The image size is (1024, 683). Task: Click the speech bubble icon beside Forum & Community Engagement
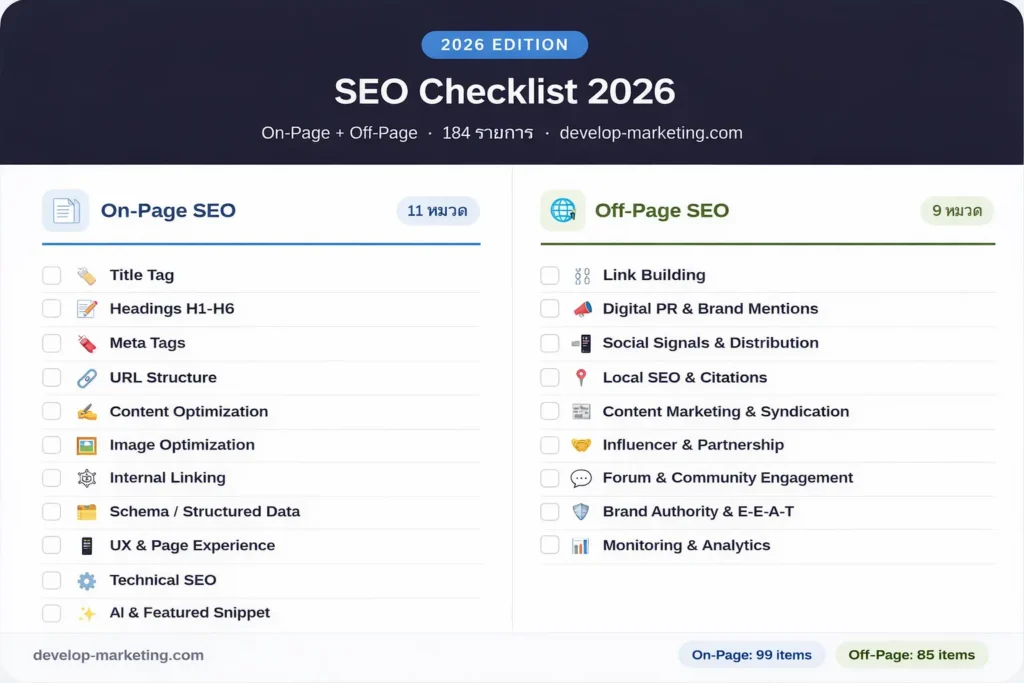581,478
